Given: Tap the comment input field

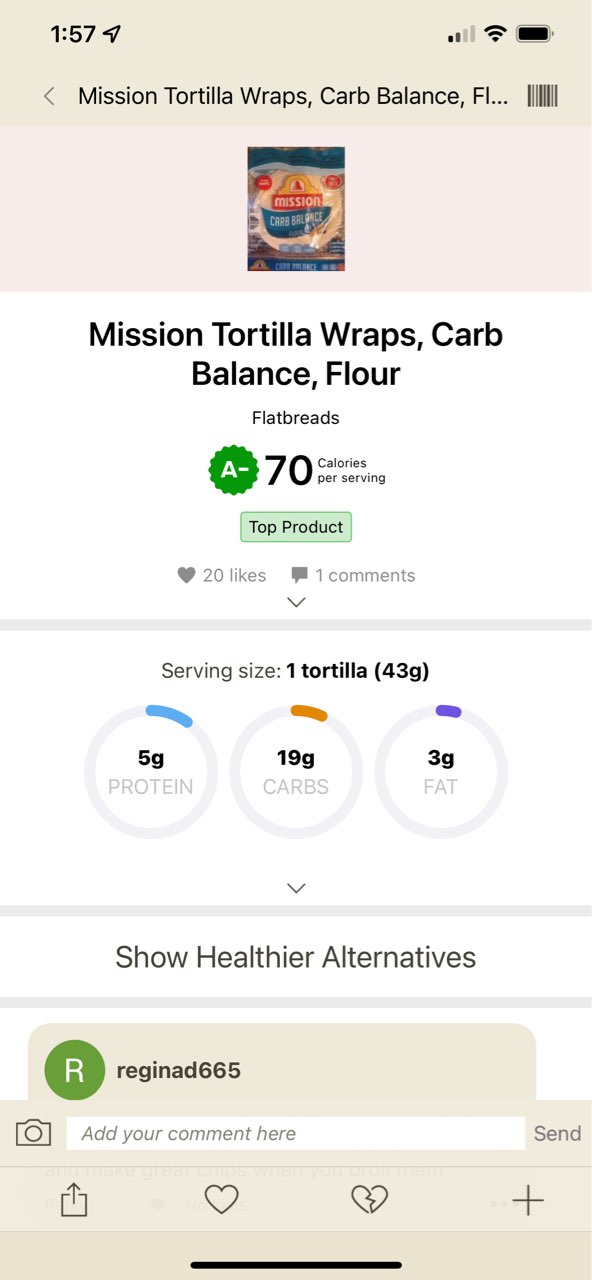Looking at the screenshot, I should coord(296,1133).
